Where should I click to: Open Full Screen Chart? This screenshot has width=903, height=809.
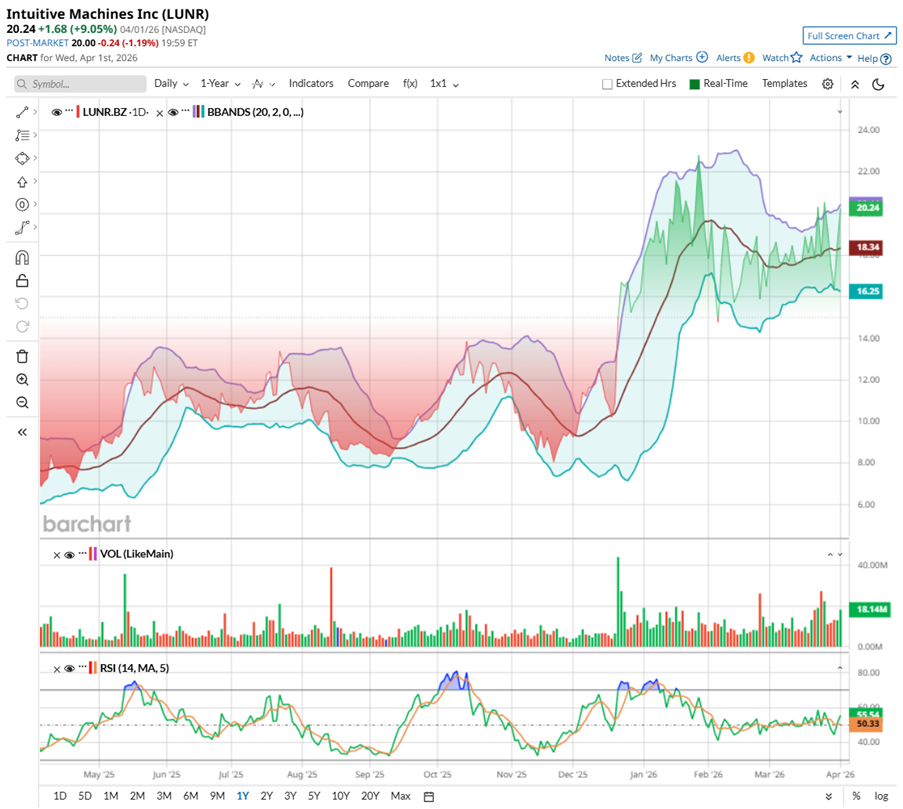pos(849,36)
